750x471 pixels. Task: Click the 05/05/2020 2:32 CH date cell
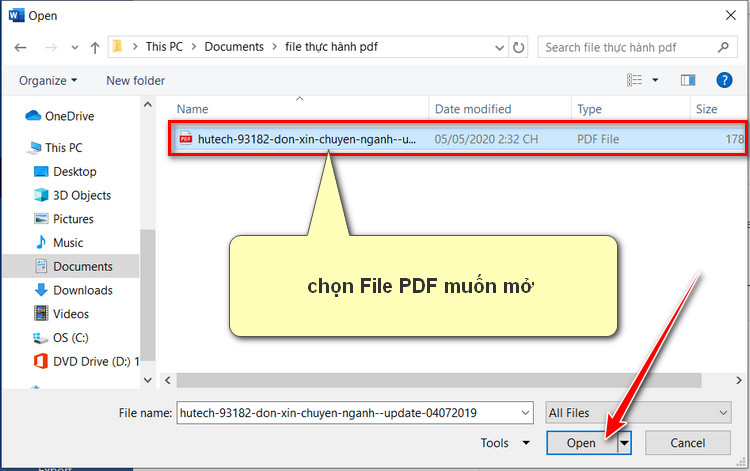point(486,139)
